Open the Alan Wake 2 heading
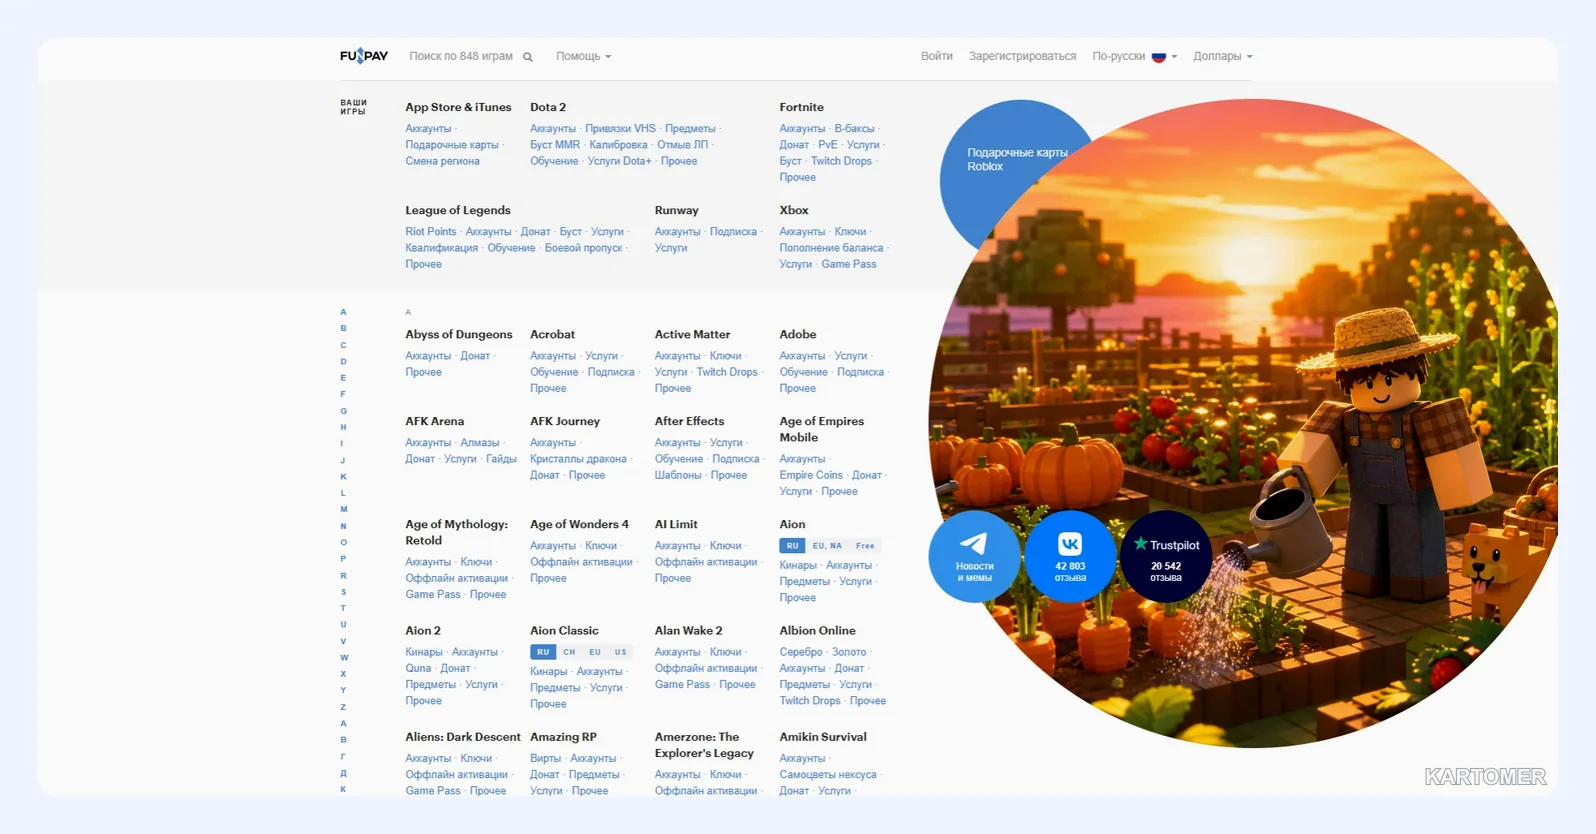The image size is (1596, 834). pos(689,630)
